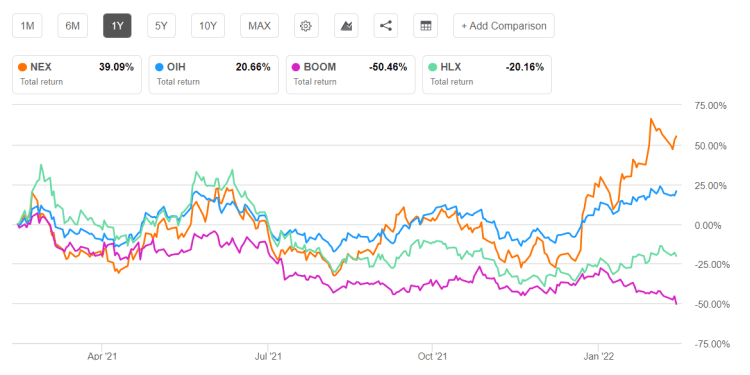
Task: Select the 1M time range
Action: coord(27,26)
